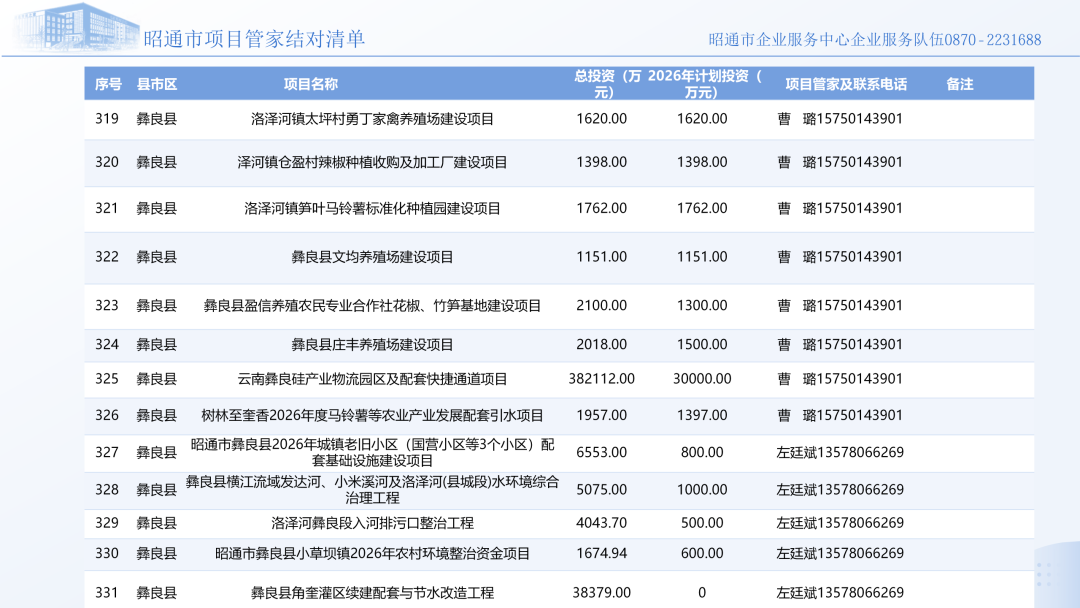Screen dimensions: 1080x608
Task: Select row number 321
Action: click(107, 208)
